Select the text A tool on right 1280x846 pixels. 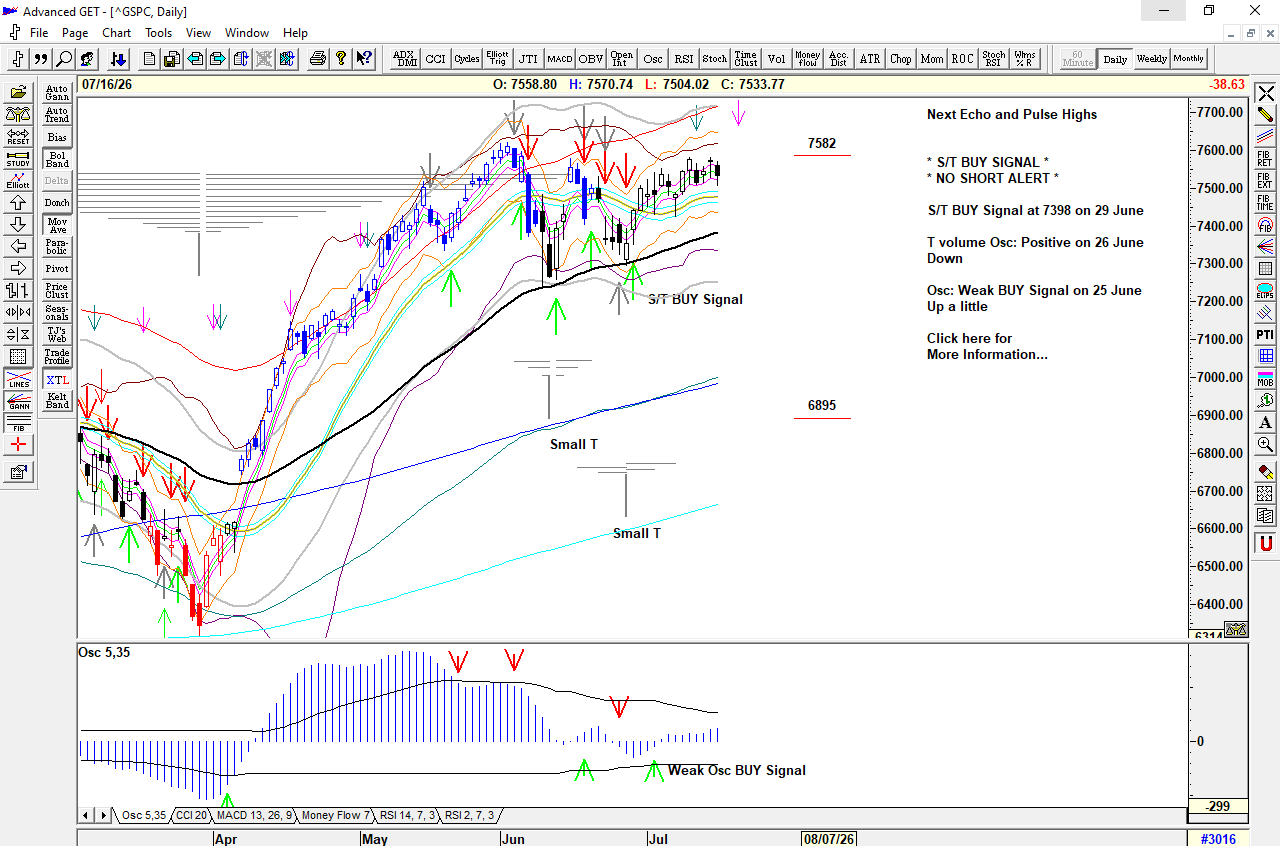click(x=1265, y=422)
